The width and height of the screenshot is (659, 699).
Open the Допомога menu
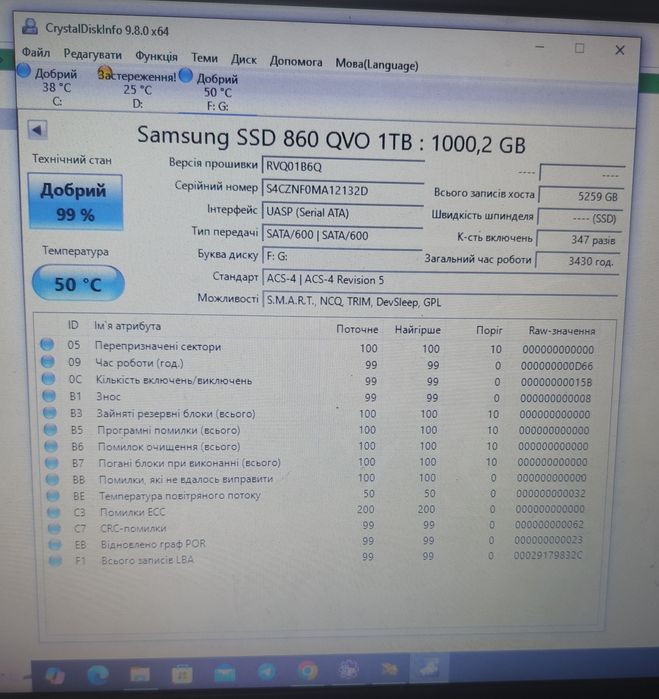[x=296, y=62]
